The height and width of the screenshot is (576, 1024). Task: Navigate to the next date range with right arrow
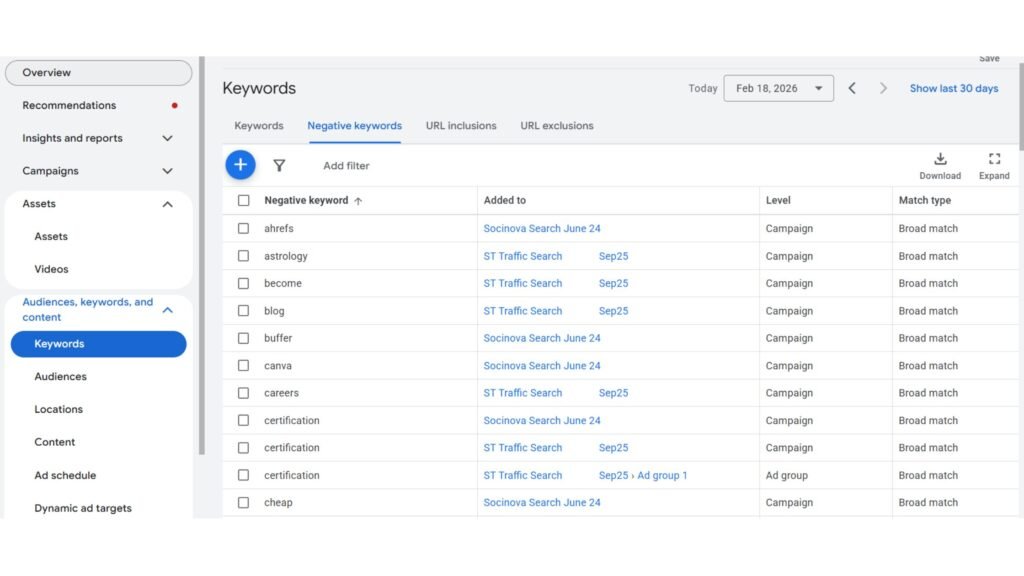[x=883, y=88]
